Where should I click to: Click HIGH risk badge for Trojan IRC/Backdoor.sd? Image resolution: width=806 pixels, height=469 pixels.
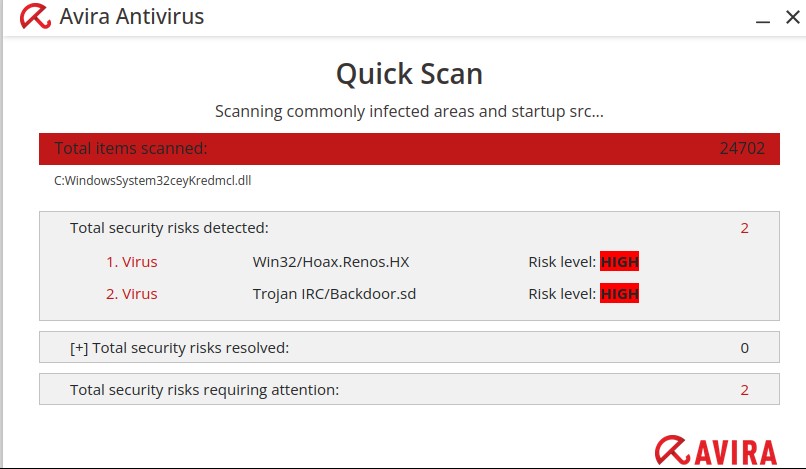[x=619, y=294]
